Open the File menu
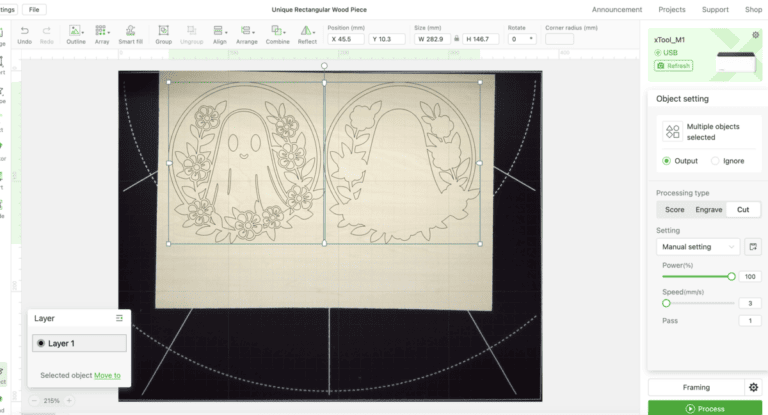768x415 pixels. pyautogui.click(x=36, y=9)
